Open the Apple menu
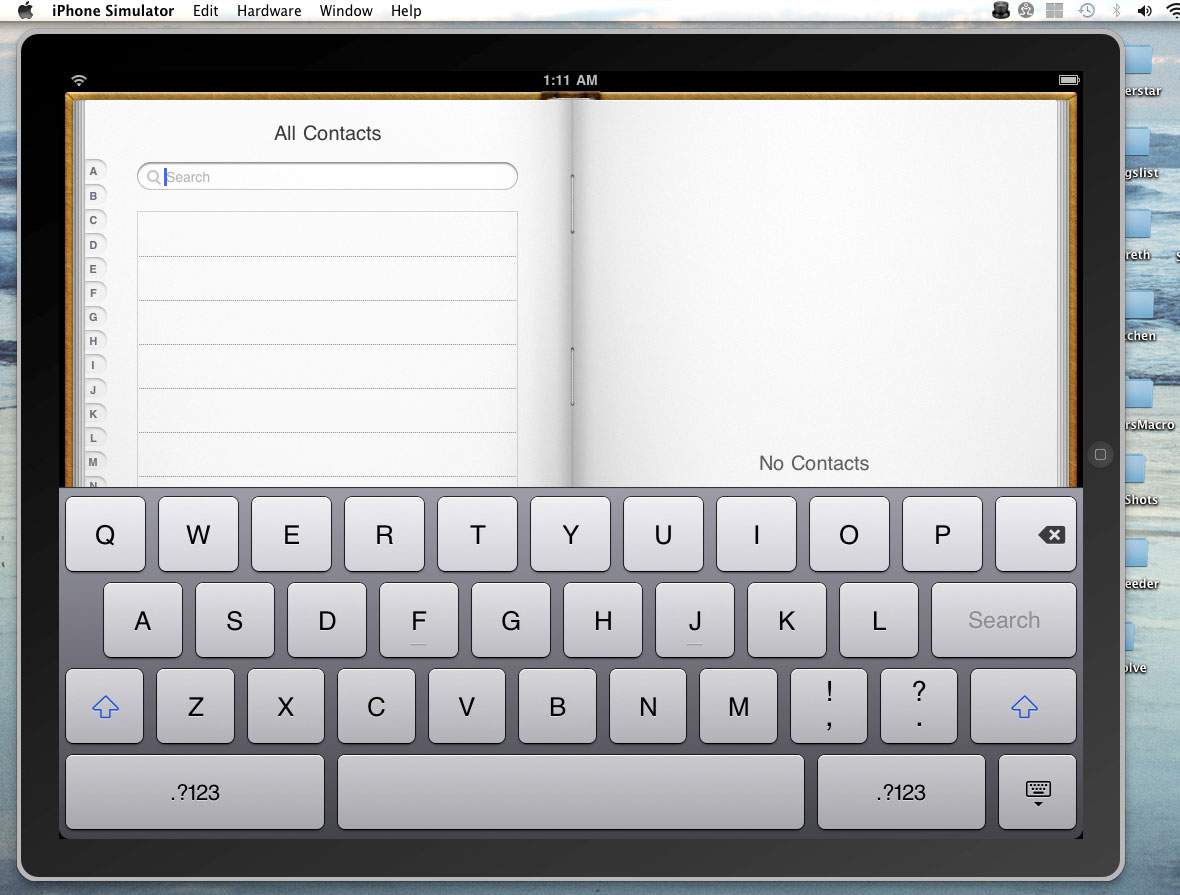The image size is (1180, 895). (26, 11)
